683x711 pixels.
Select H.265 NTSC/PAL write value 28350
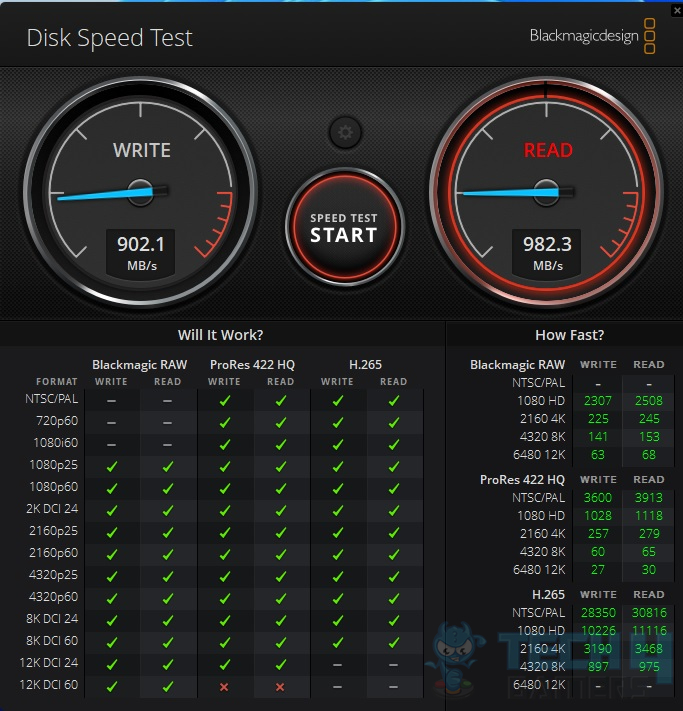pos(598,613)
